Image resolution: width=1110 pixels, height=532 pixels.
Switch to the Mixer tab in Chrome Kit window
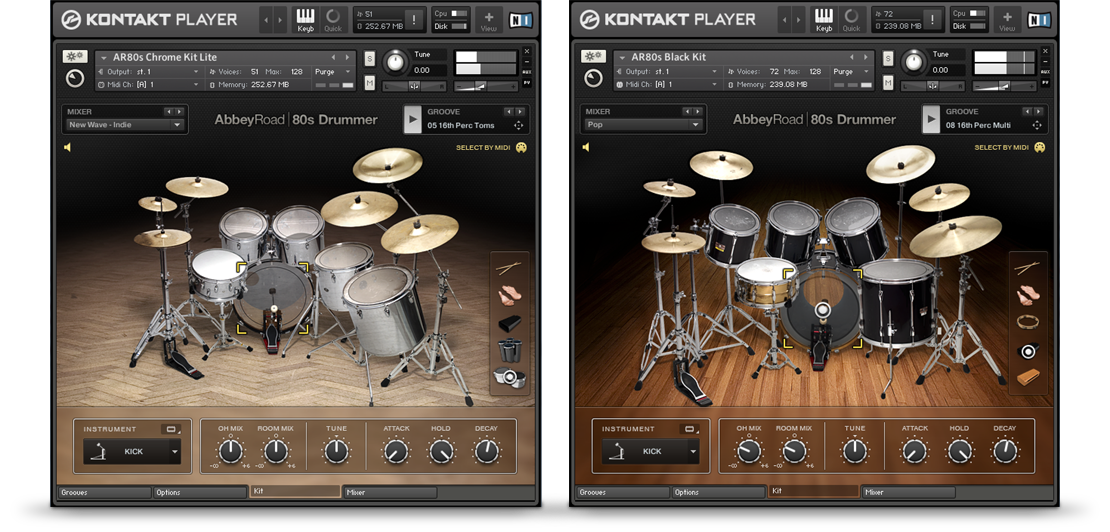click(x=391, y=492)
